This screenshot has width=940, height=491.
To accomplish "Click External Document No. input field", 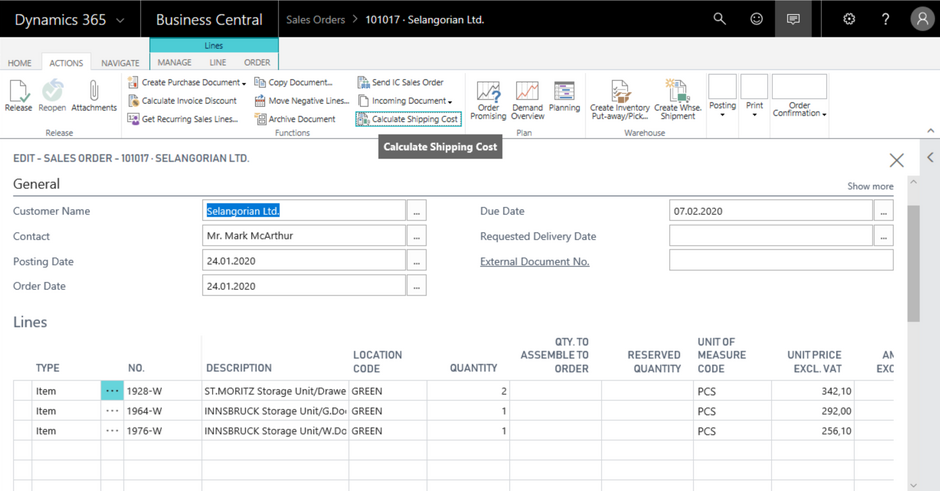I will click(x=781, y=261).
